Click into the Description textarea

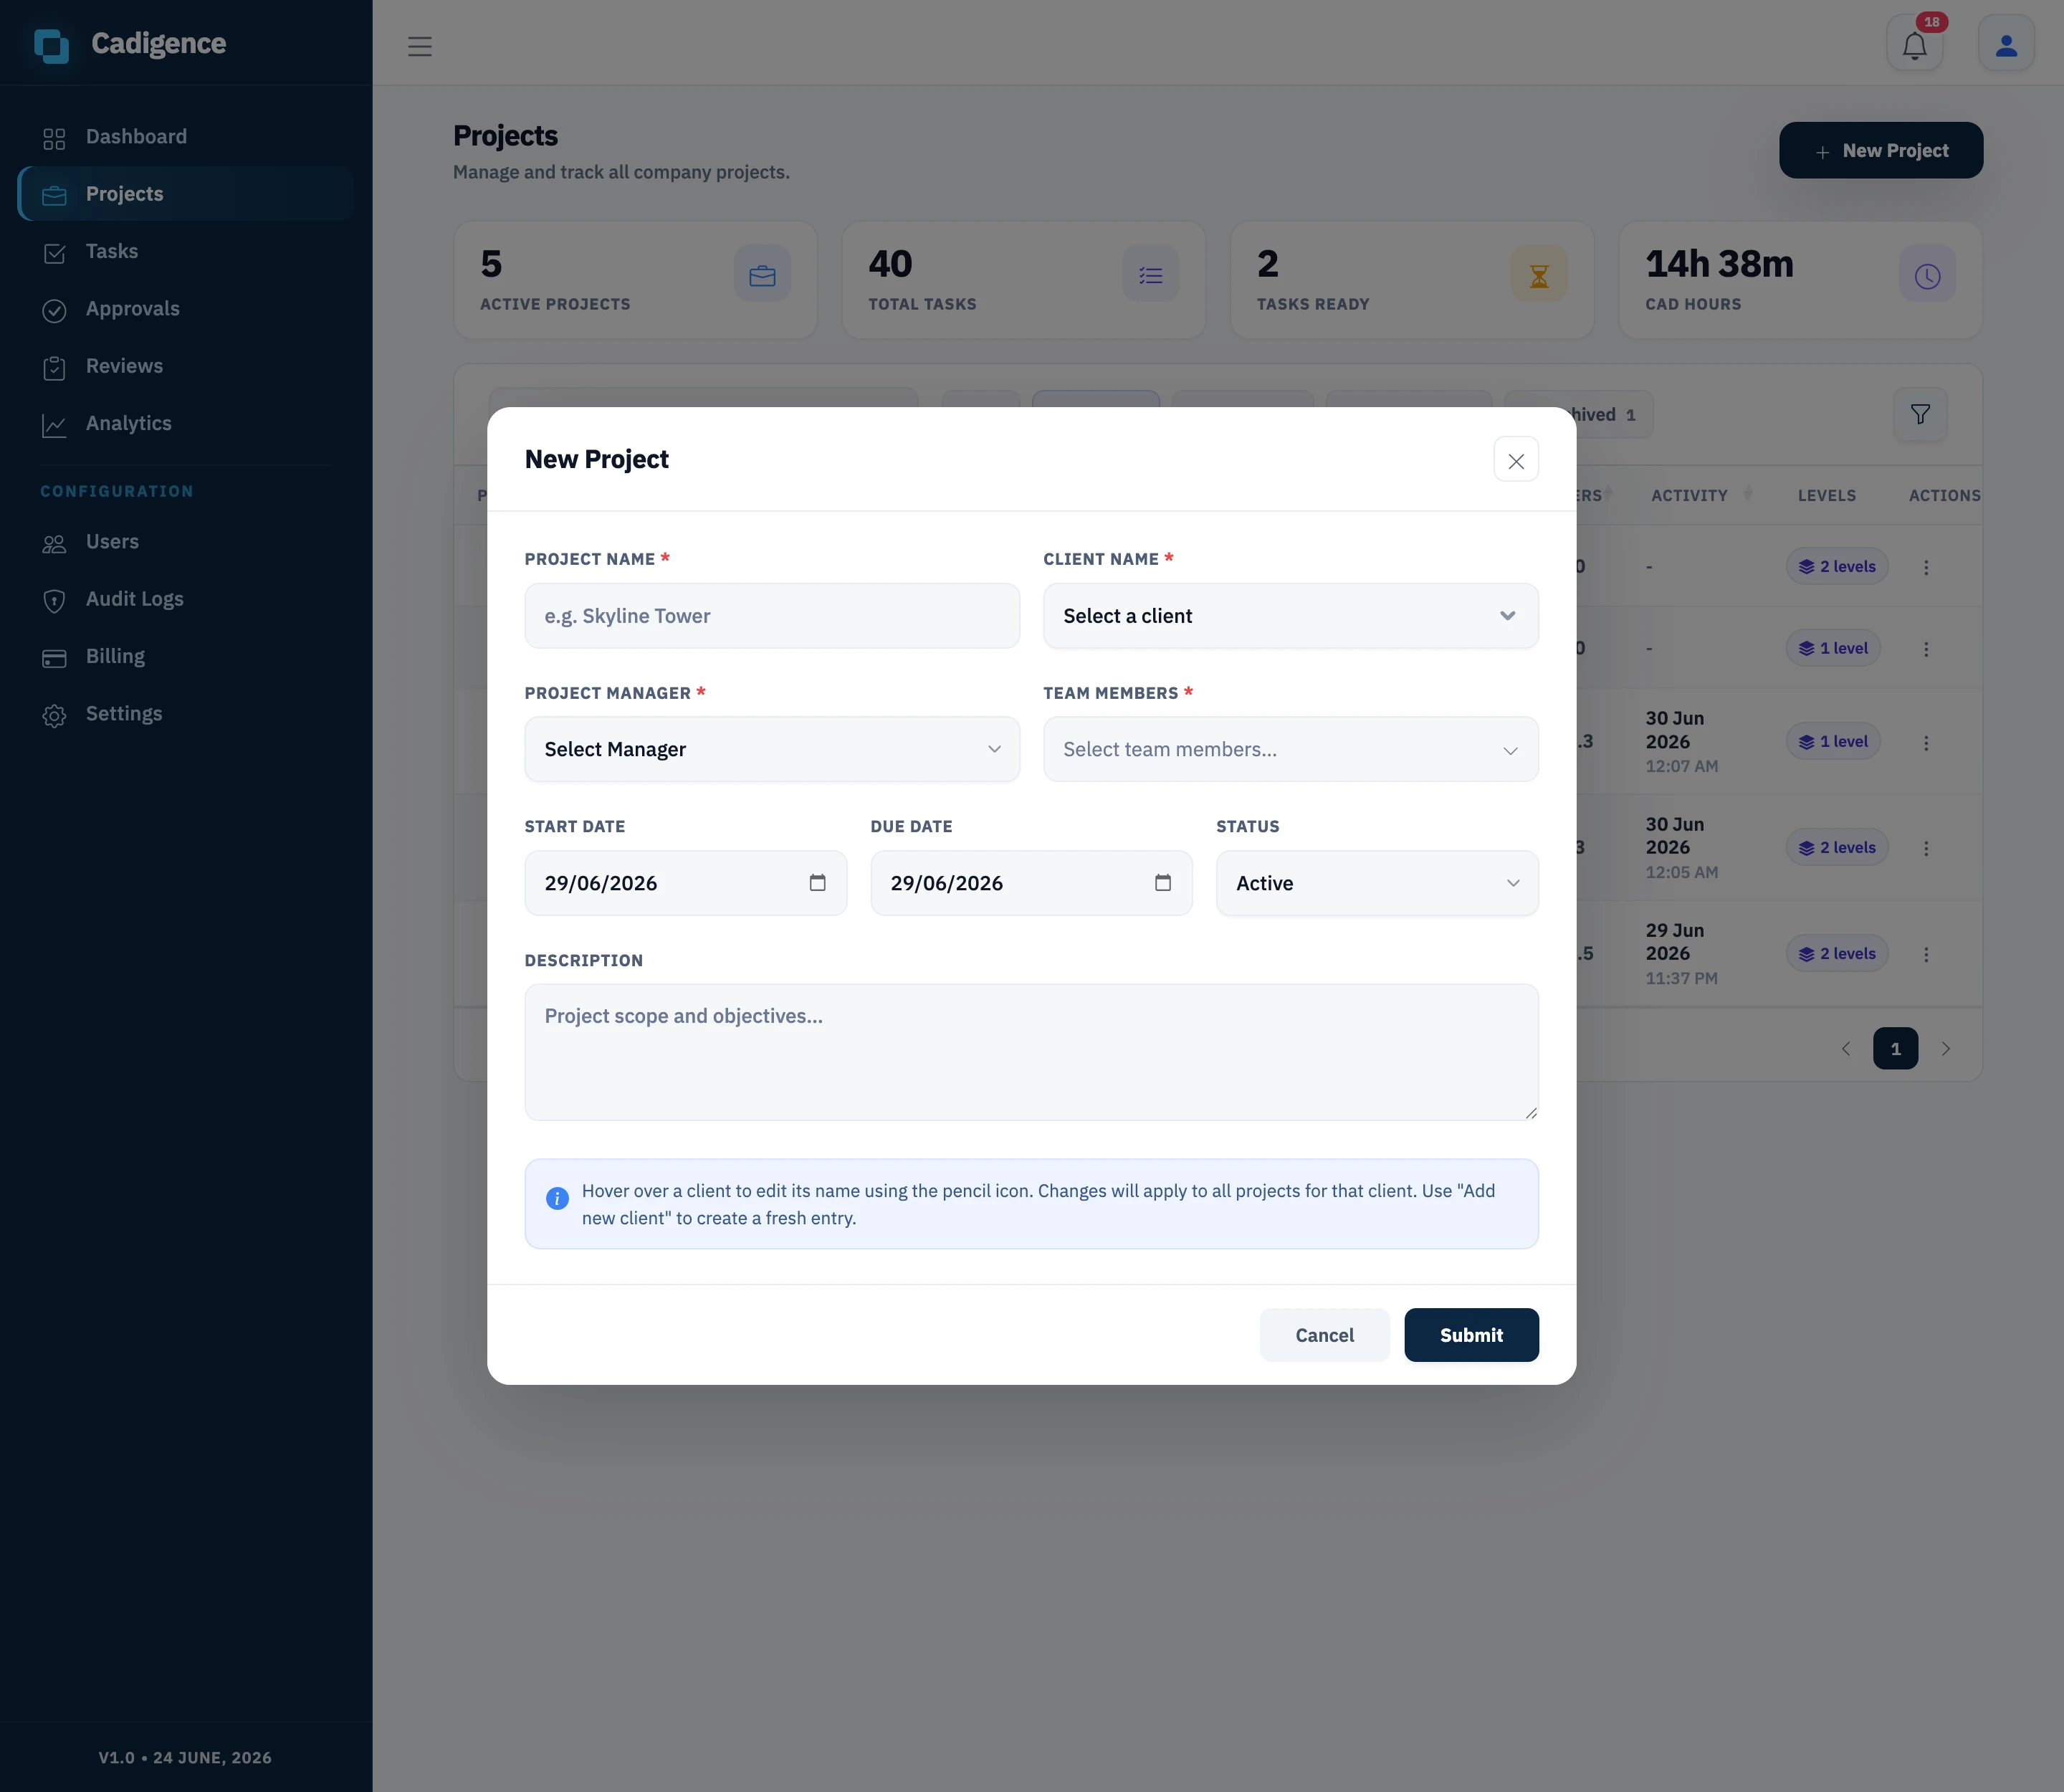1031,1052
